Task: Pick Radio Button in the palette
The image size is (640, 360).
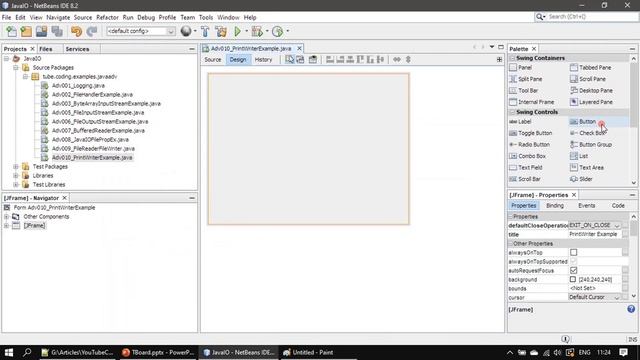Action: [x=530, y=144]
